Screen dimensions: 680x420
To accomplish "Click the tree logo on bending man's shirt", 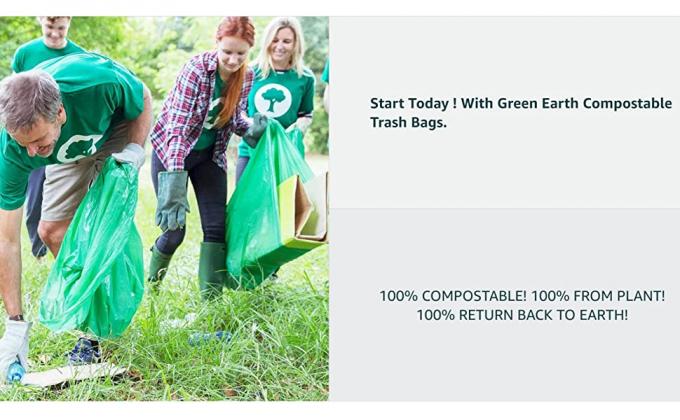I will 78,148.
